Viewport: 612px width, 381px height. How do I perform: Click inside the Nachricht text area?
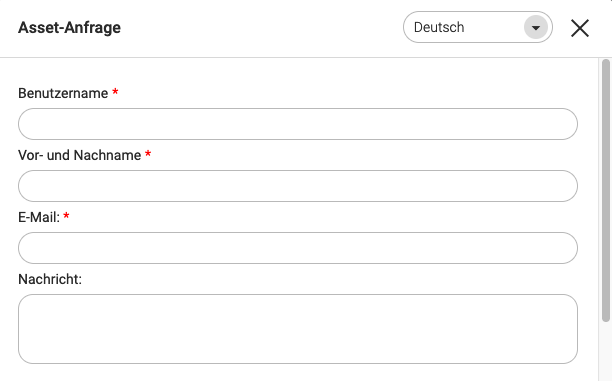coord(298,329)
